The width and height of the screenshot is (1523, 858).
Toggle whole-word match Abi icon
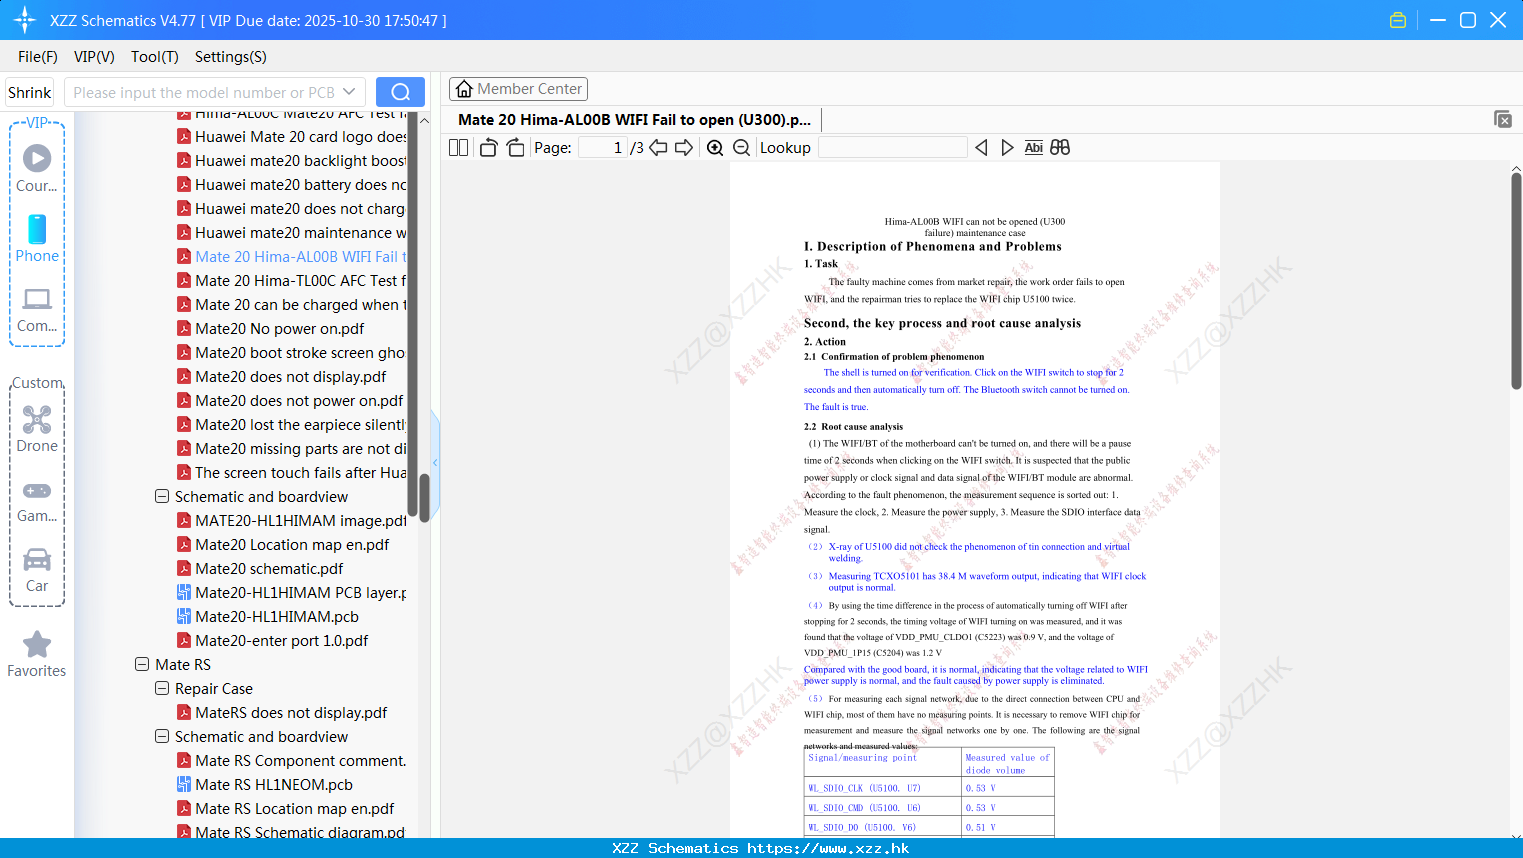click(1034, 147)
